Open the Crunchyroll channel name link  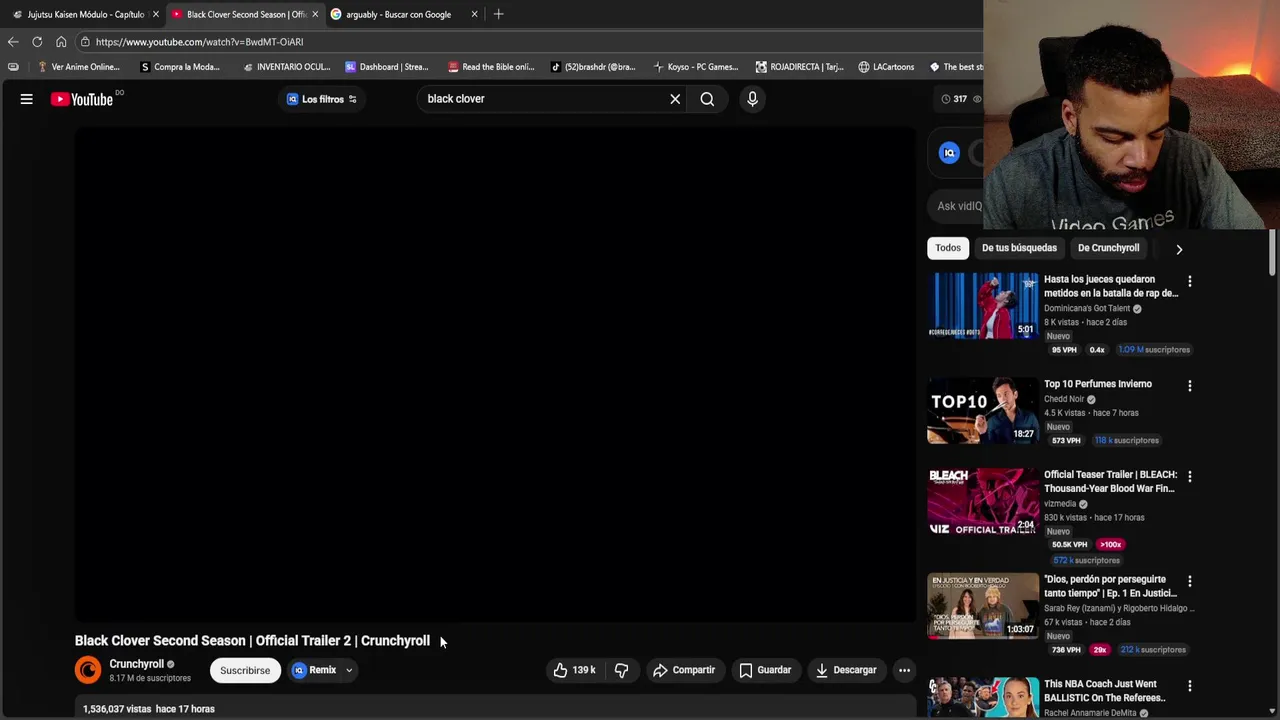136,664
